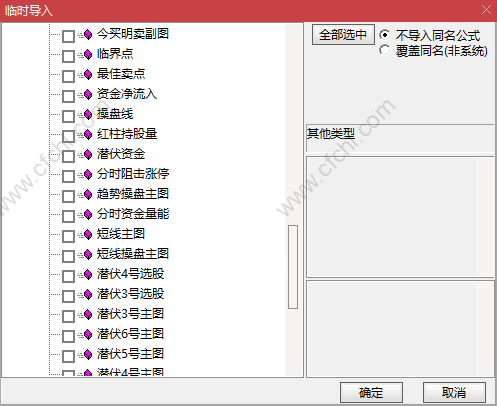Click the magenta icon beside 今买明卖副图

pos(88,35)
